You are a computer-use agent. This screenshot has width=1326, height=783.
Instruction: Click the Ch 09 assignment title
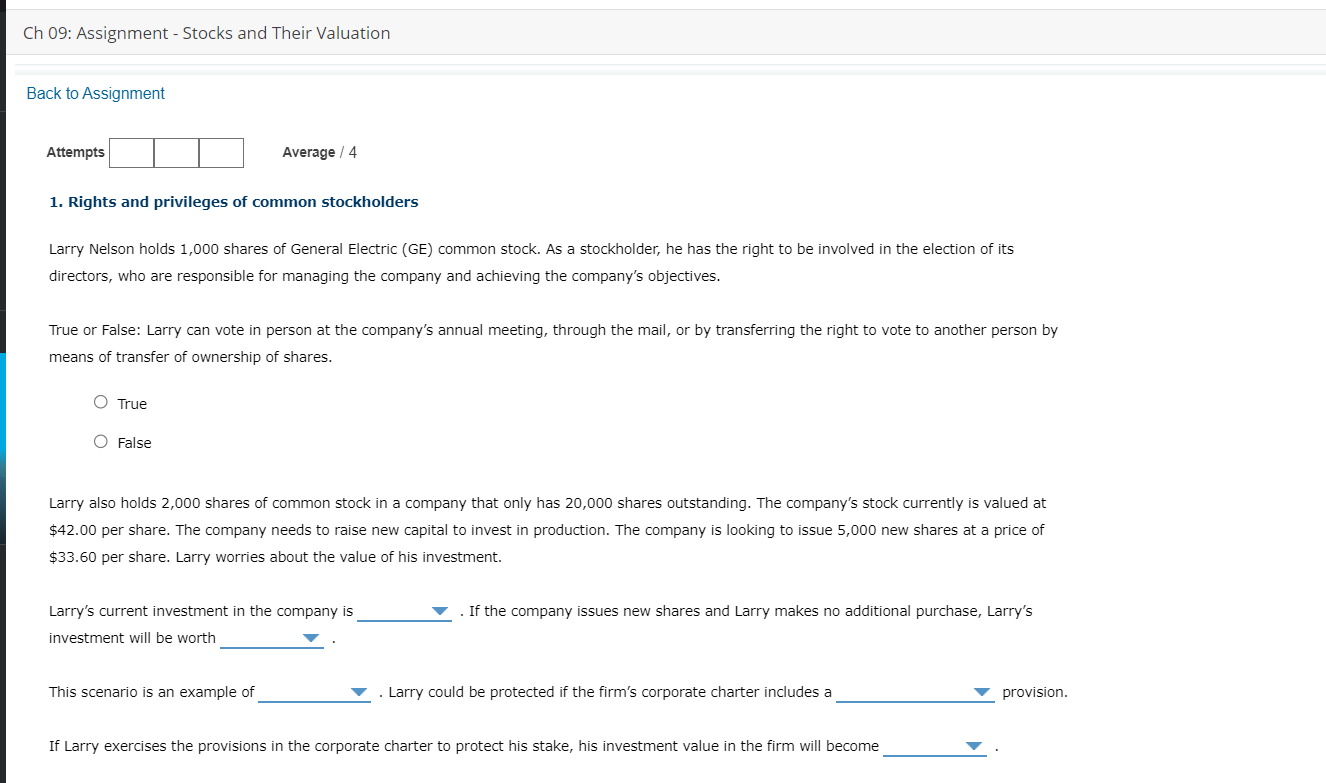tap(206, 33)
